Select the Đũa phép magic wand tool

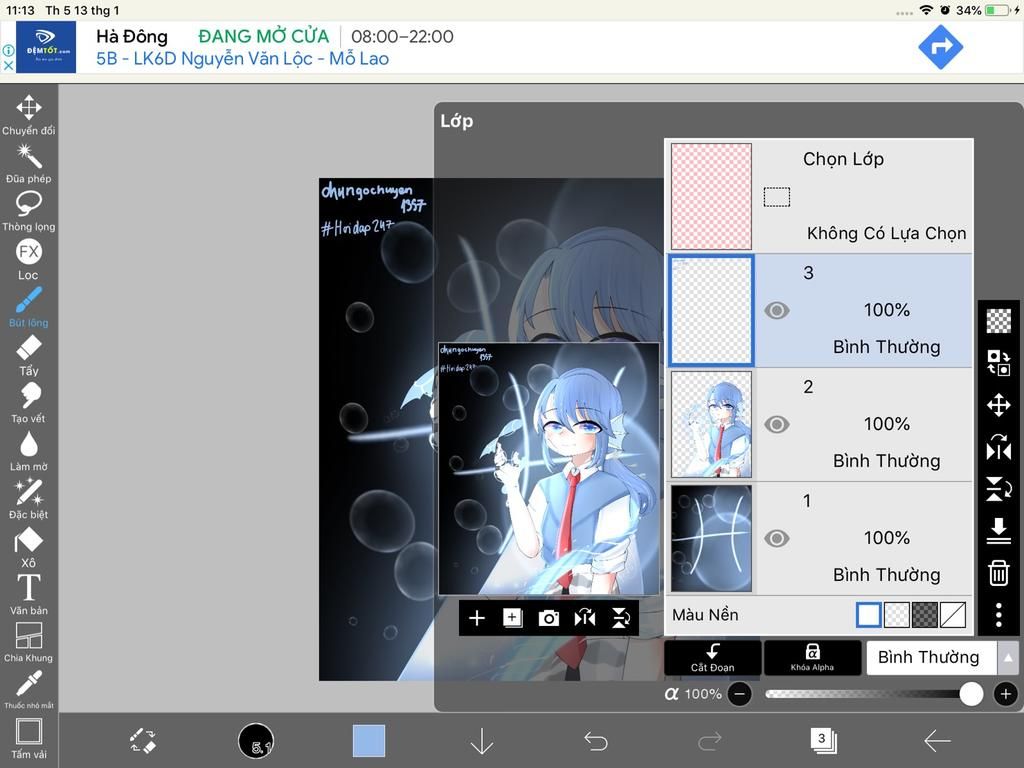pos(29,163)
